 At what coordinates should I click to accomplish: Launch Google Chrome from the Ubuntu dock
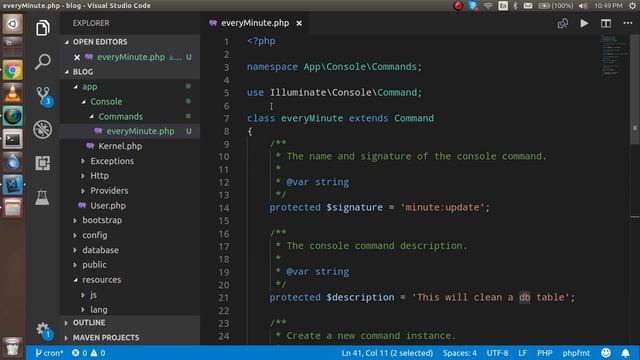[x=13, y=70]
